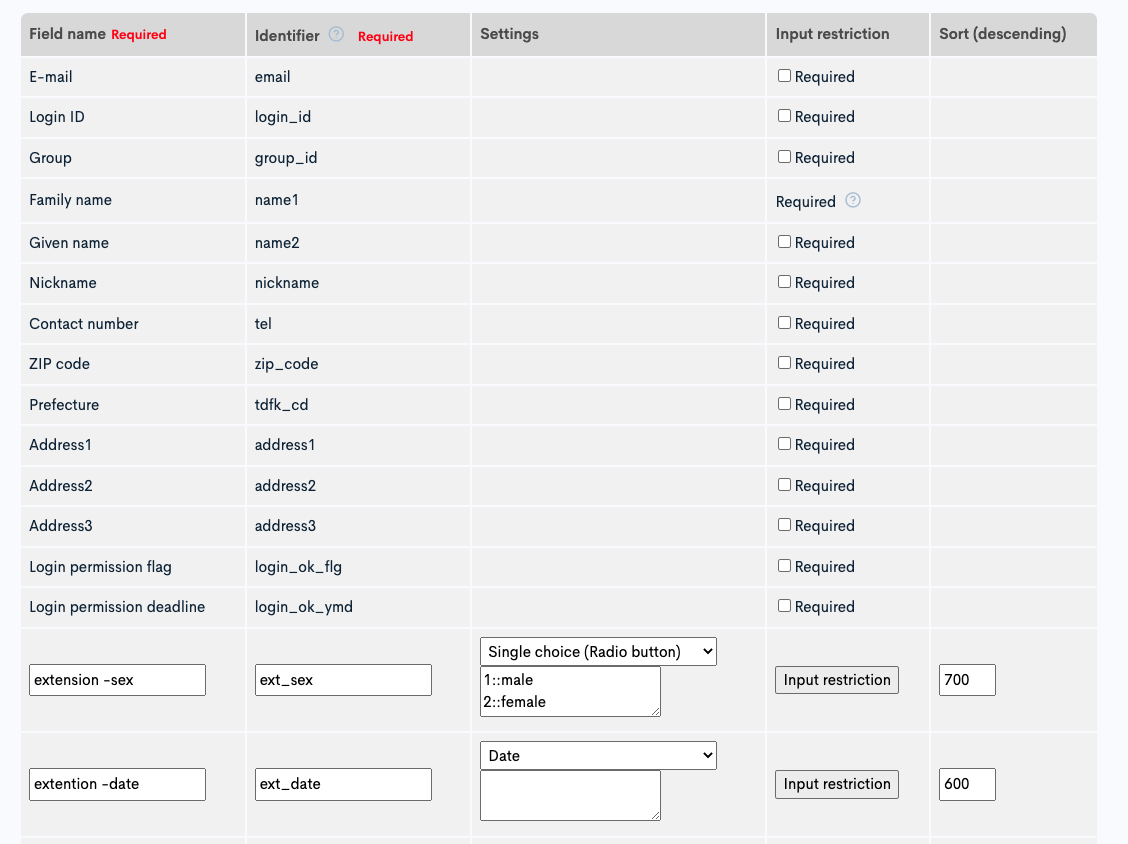Check Required for Contact number
The width and height of the screenshot is (1128, 844).
(x=785, y=322)
